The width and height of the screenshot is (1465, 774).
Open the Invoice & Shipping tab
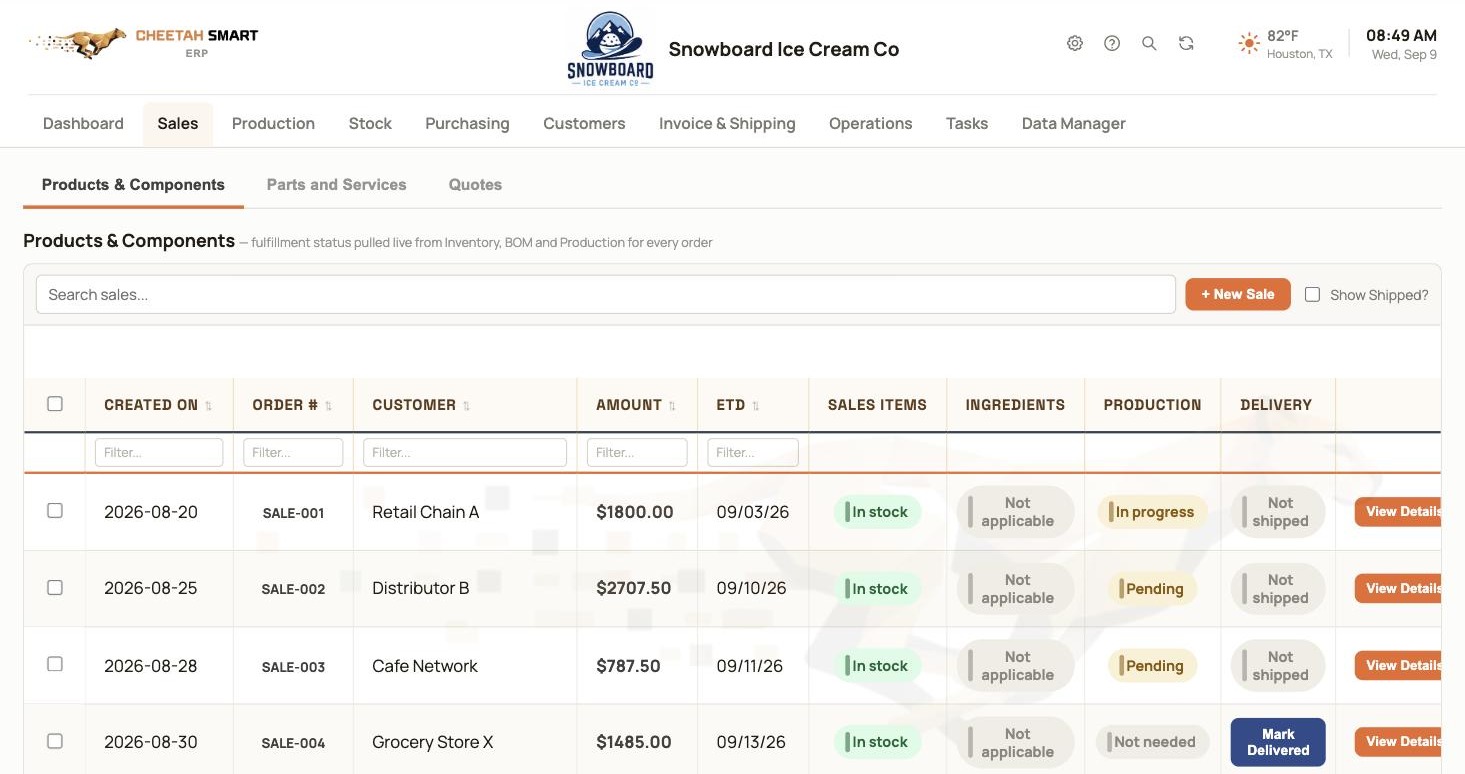(x=727, y=123)
